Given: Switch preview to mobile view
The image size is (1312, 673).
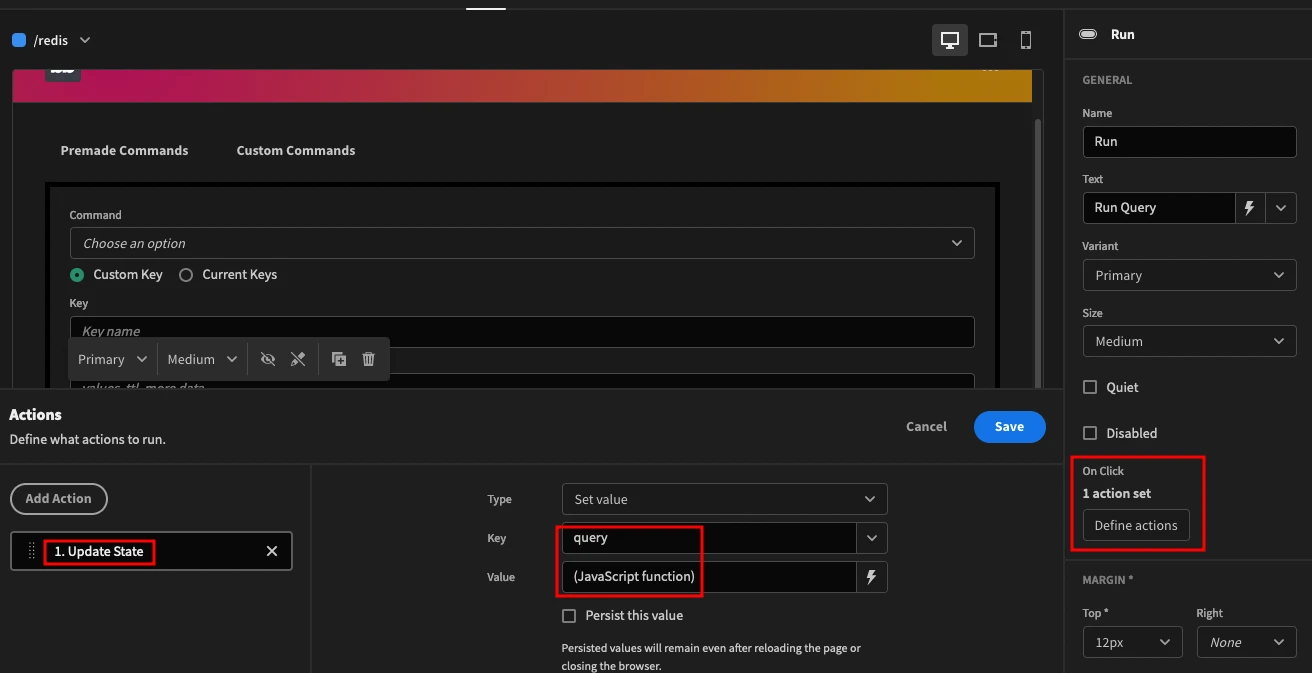Looking at the screenshot, I should point(1025,40).
